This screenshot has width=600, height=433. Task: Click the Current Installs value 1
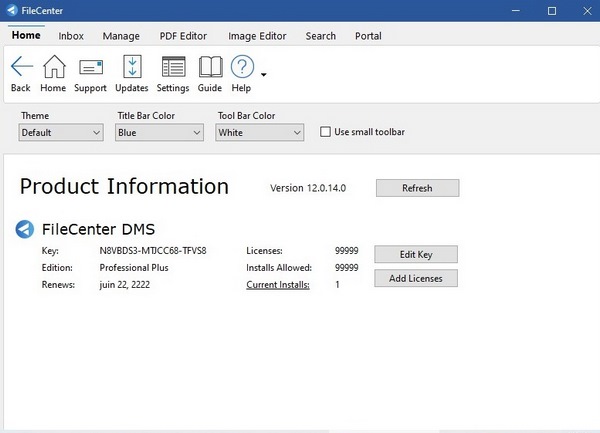[337, 285]
